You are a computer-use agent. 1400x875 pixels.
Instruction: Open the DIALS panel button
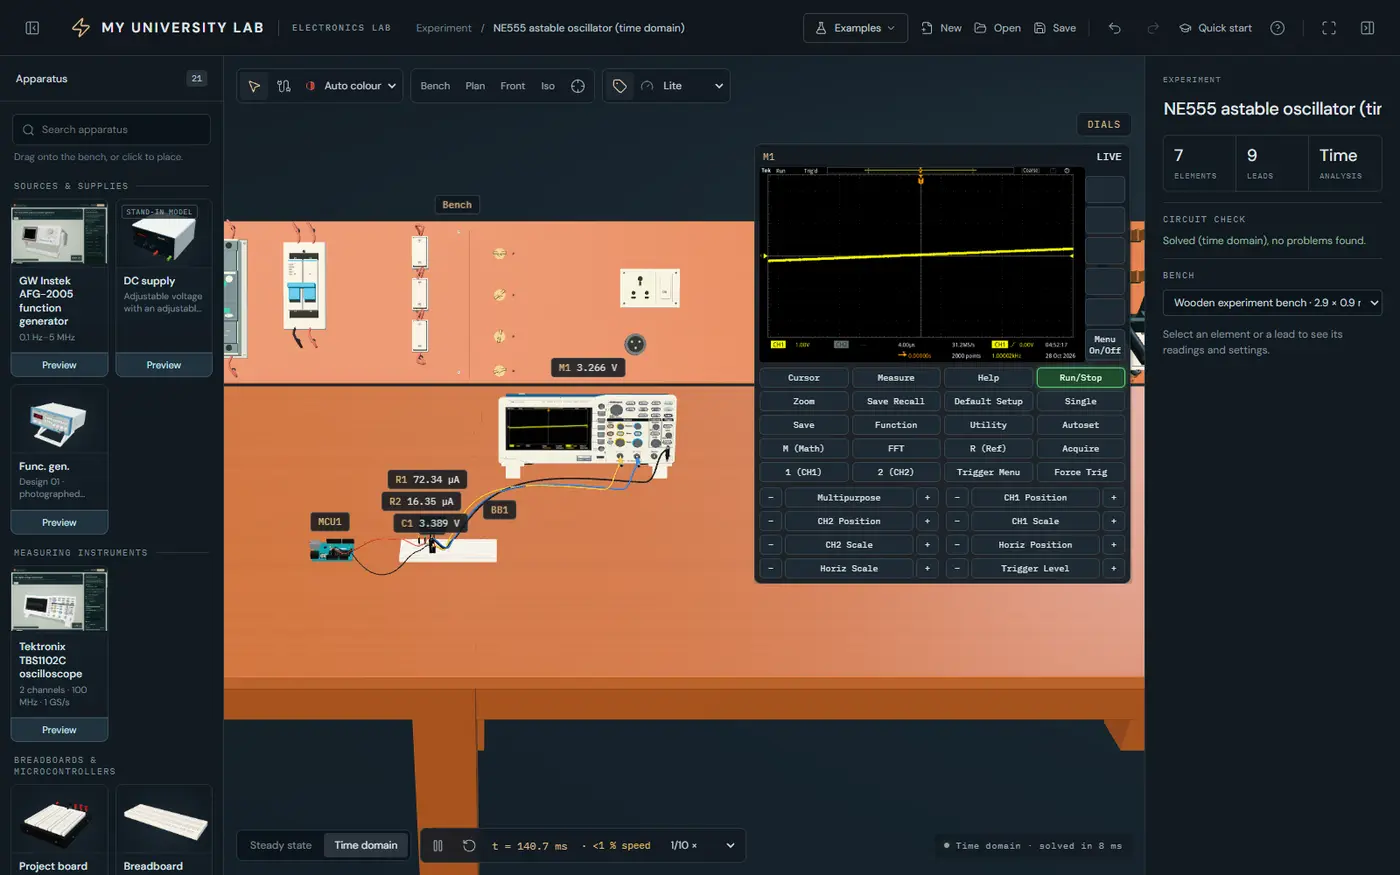pyautogui.click(x=1104, y=125)
